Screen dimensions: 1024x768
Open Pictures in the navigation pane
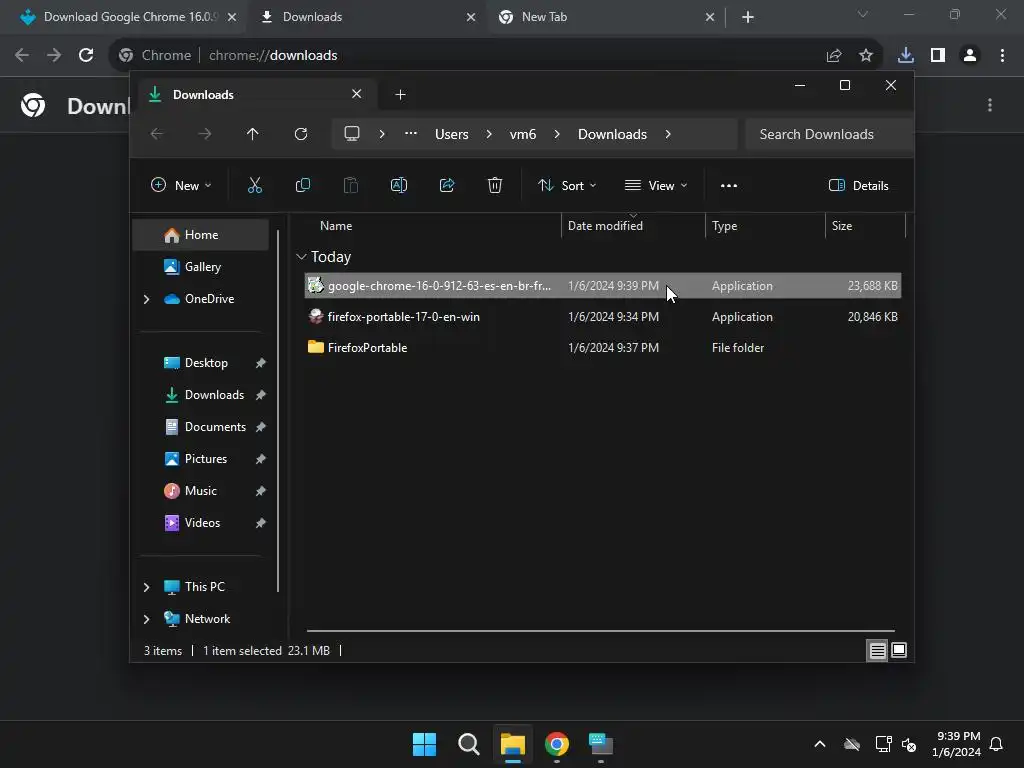point(201,459)
